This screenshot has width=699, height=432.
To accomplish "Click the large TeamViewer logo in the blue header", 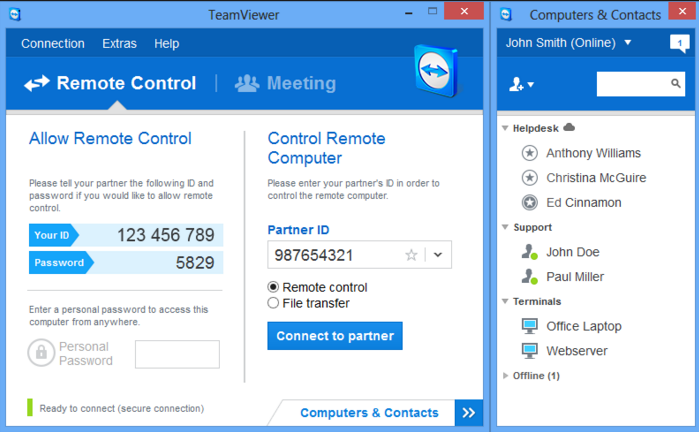I will [436, 71].
